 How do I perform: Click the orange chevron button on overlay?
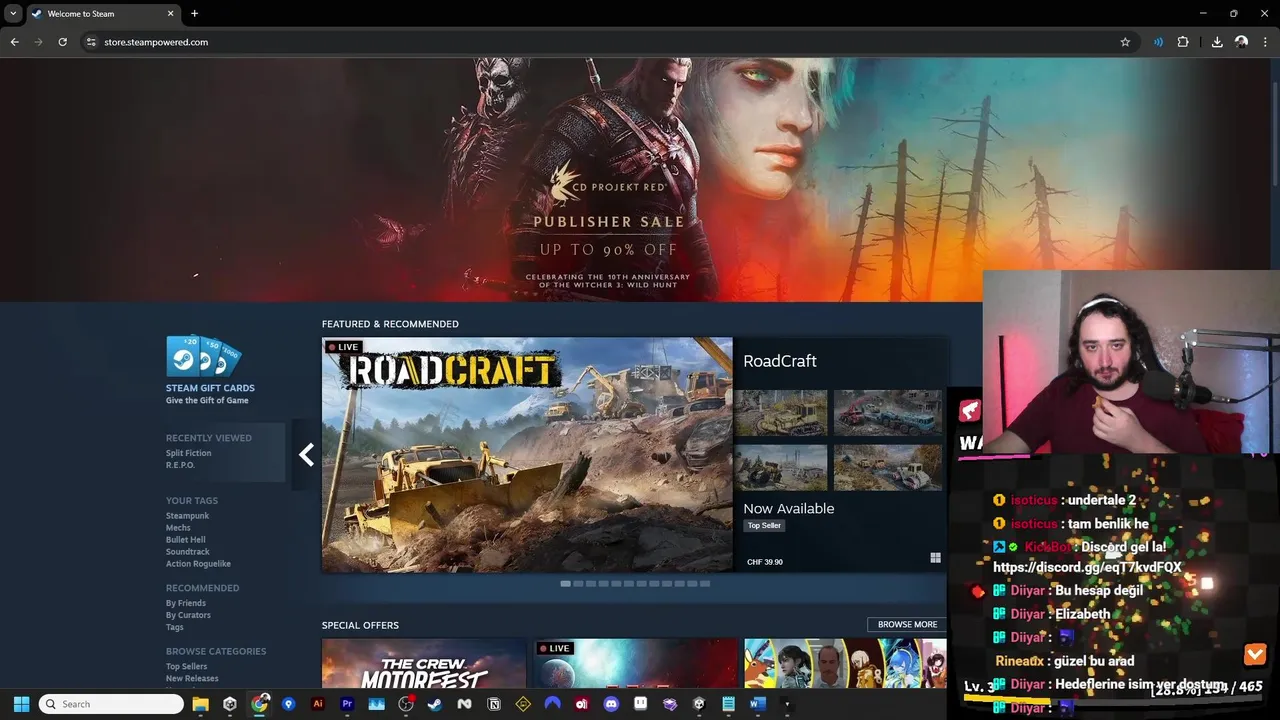1255,655
